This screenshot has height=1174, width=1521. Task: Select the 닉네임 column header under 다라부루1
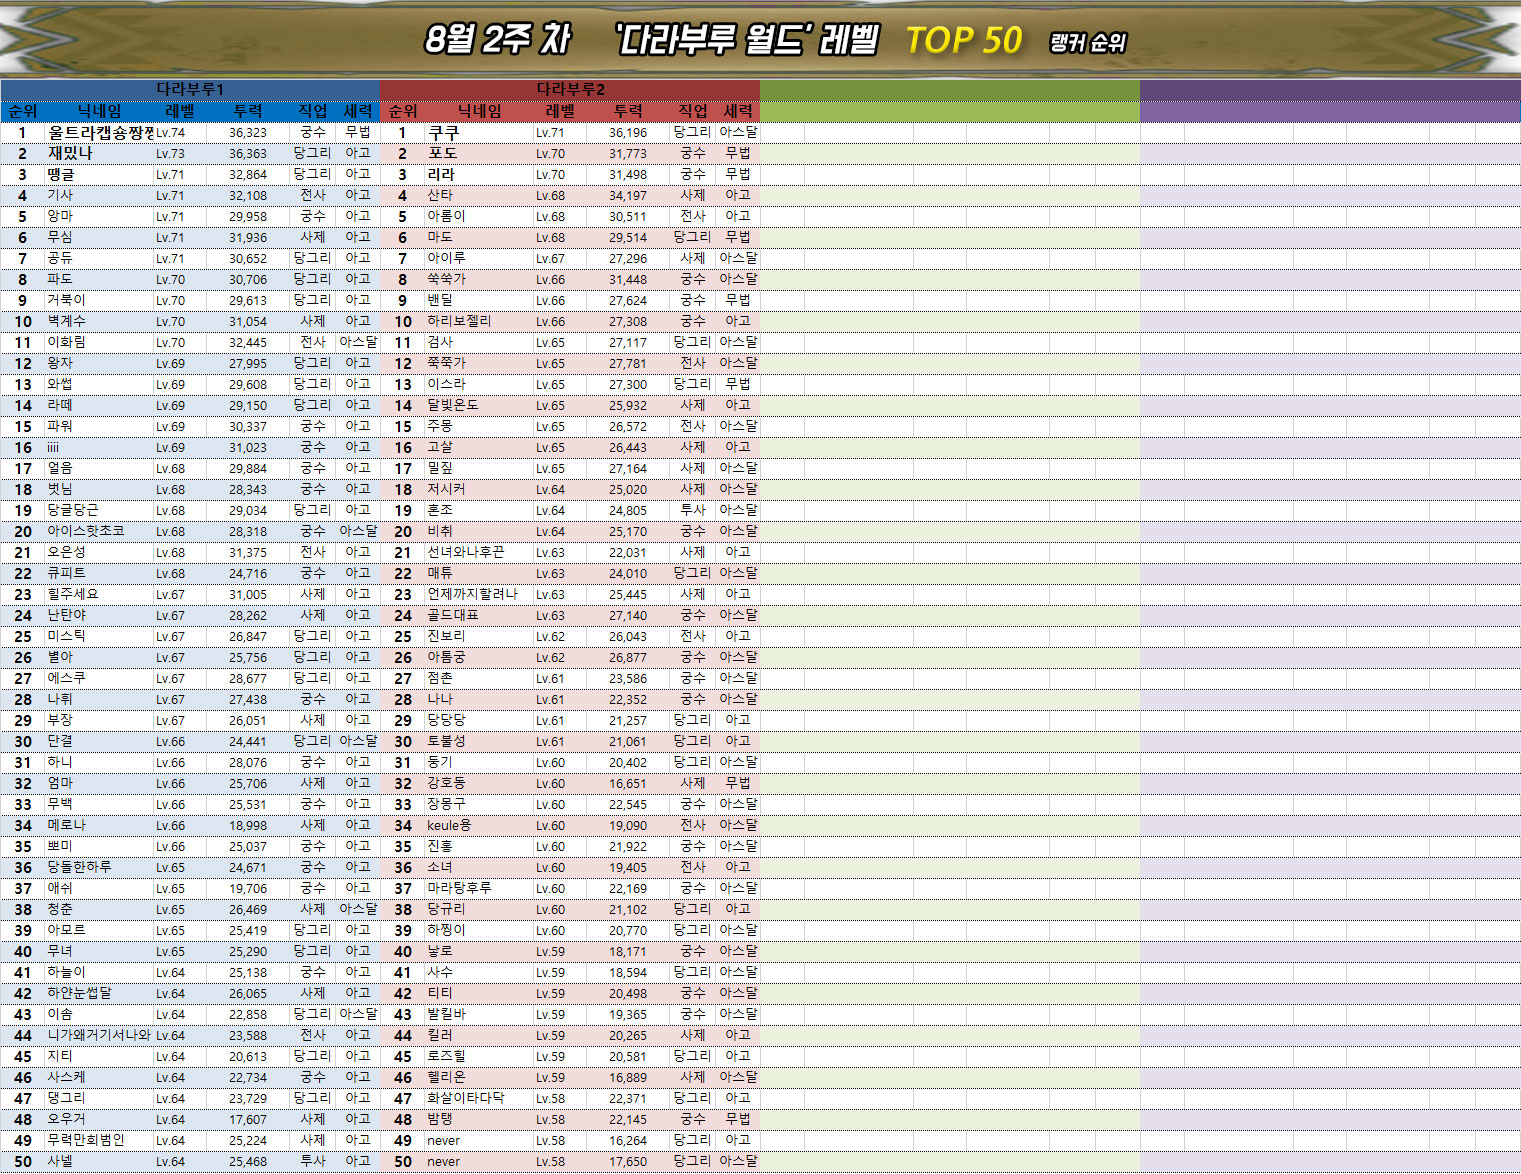point(100,111)
